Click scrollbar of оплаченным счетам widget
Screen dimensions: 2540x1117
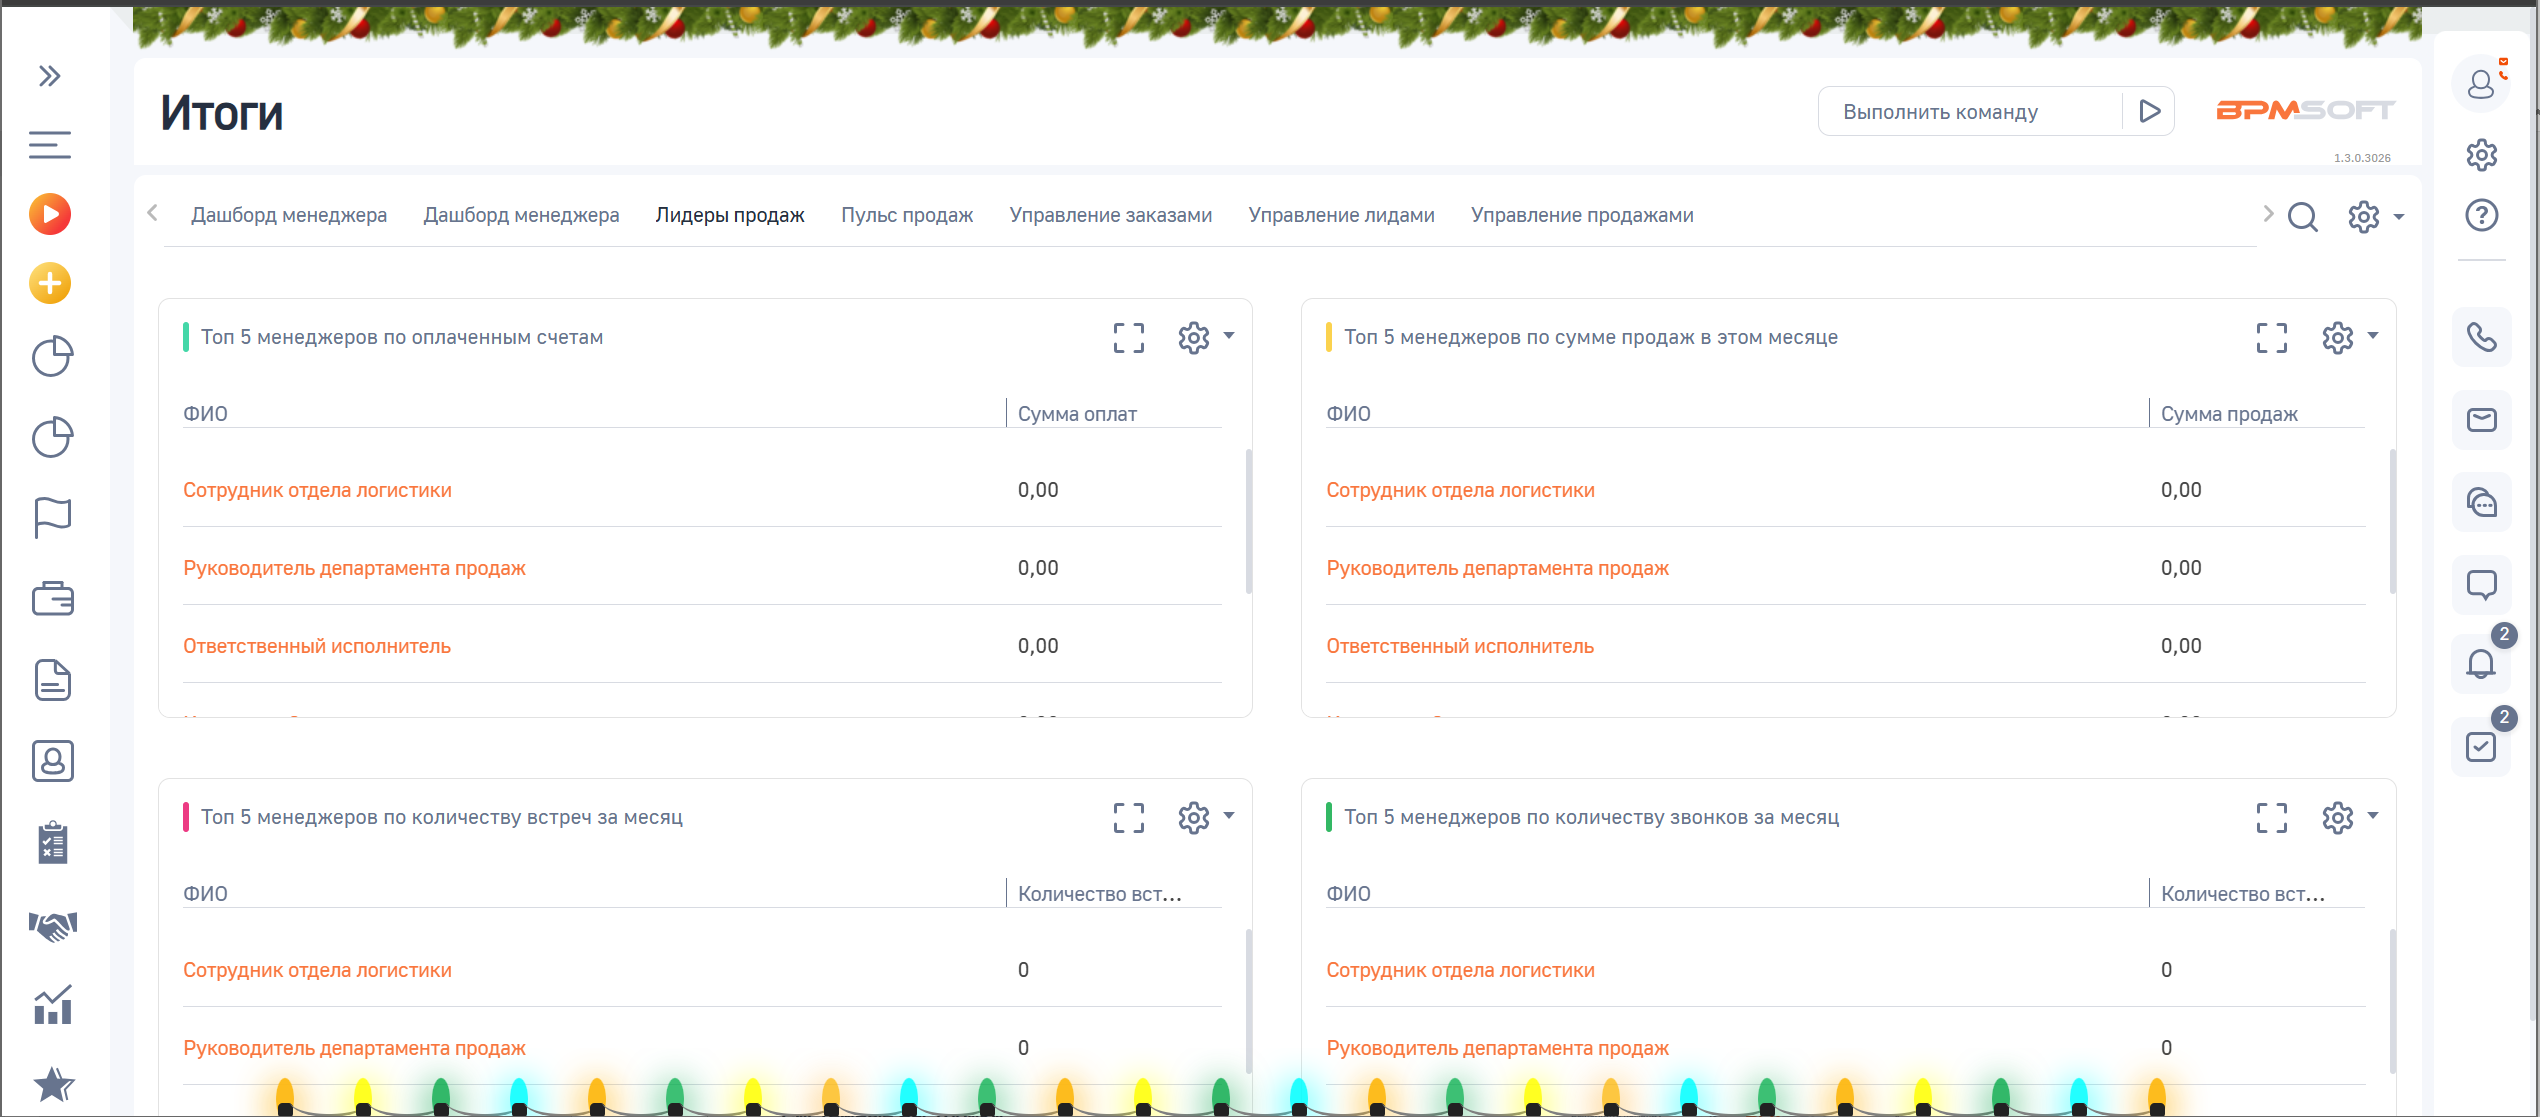coord(1248,521)
